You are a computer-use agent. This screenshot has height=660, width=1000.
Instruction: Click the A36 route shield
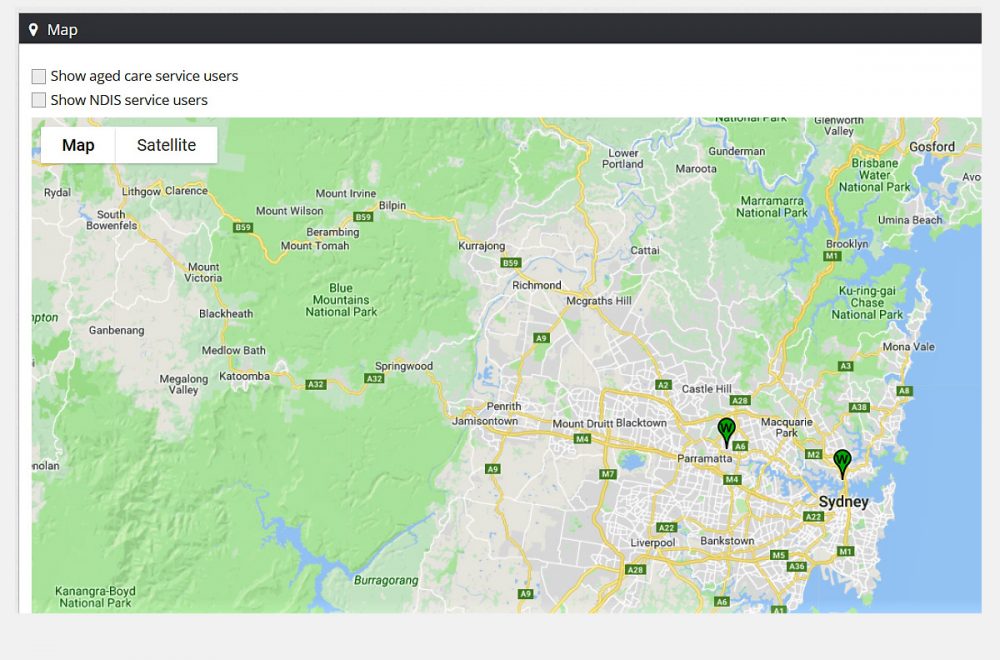(797, 566)
